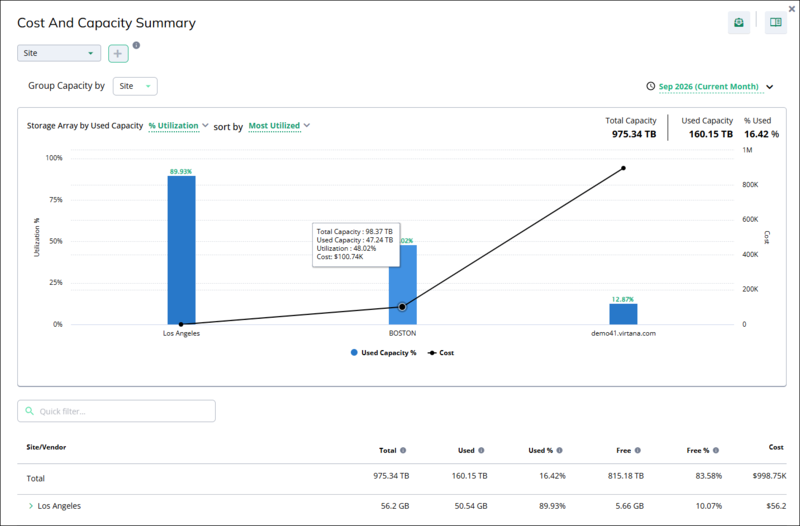800x526 pixels.
Task: Click the demo41.virtana.com cost data point
Action: [x=623, y=168]
